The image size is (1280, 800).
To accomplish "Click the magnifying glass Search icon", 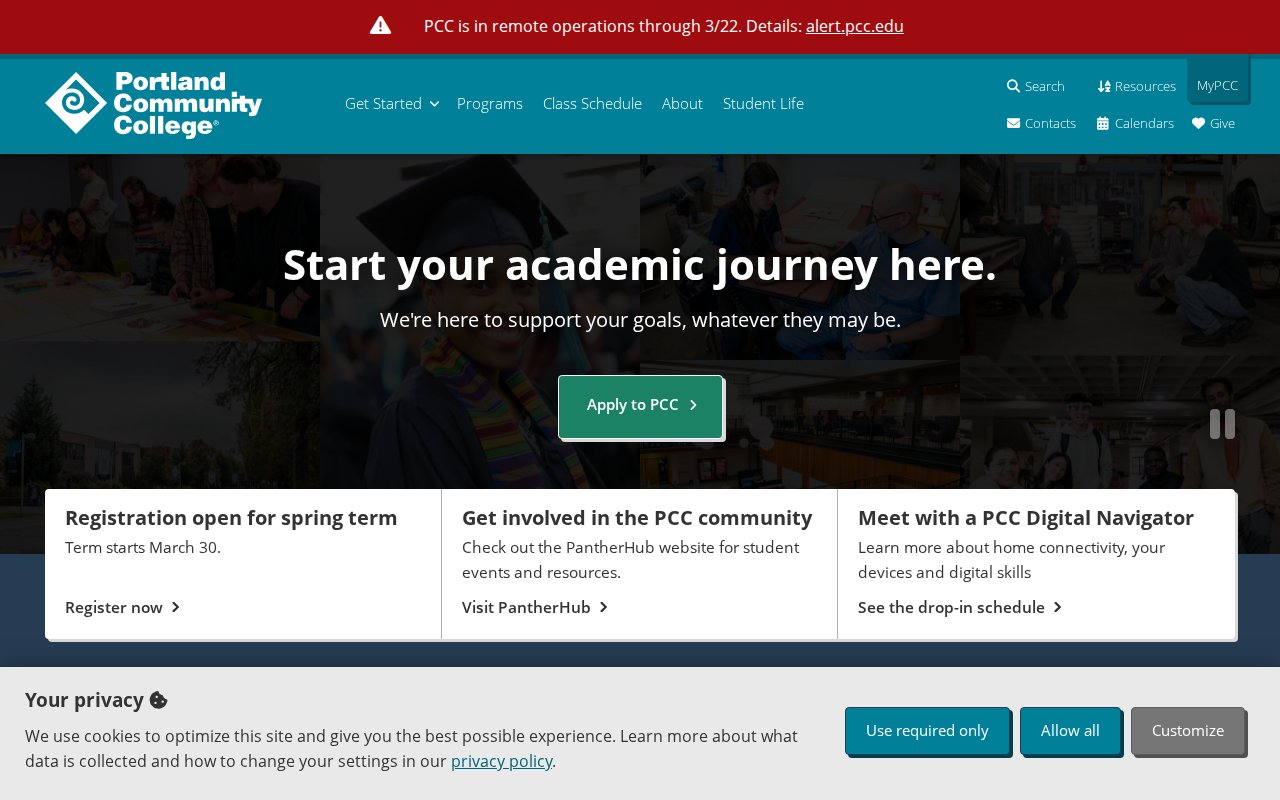I will click(x=1013, y=86).
